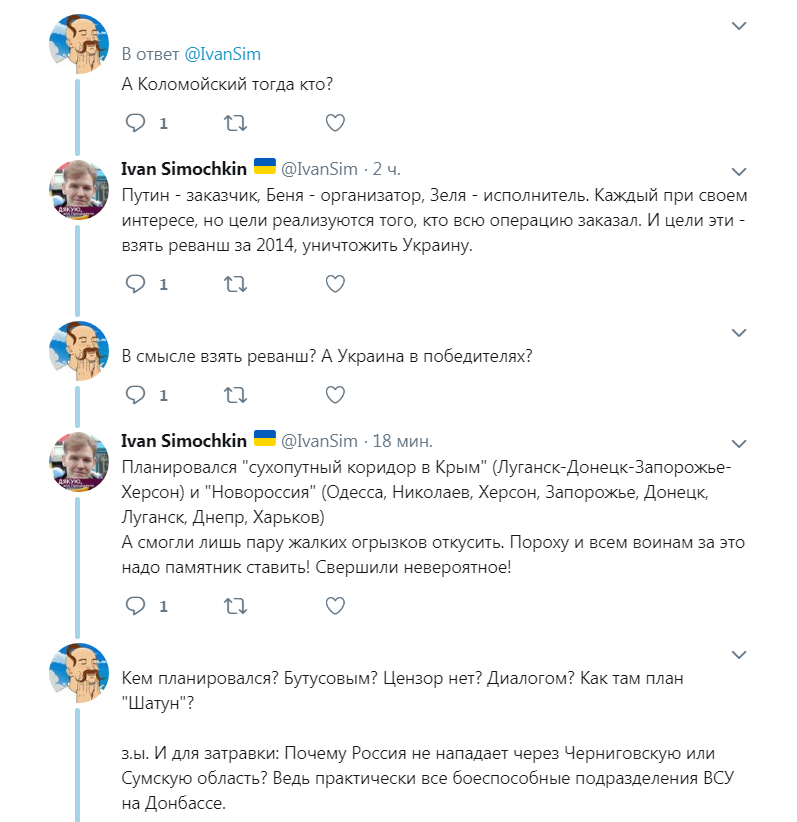The width and height of the screenshot is (797, 822).
Task: Reply to the tweet asking about Коломойский
Action: click(x=135, y=123)
